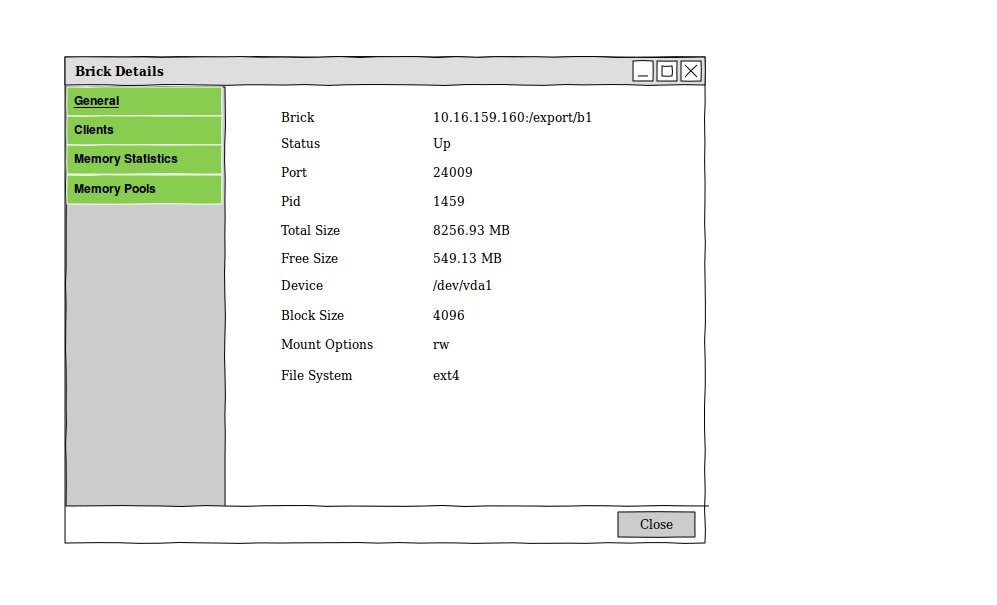Click the Pid value 1459

click(448, 201)
